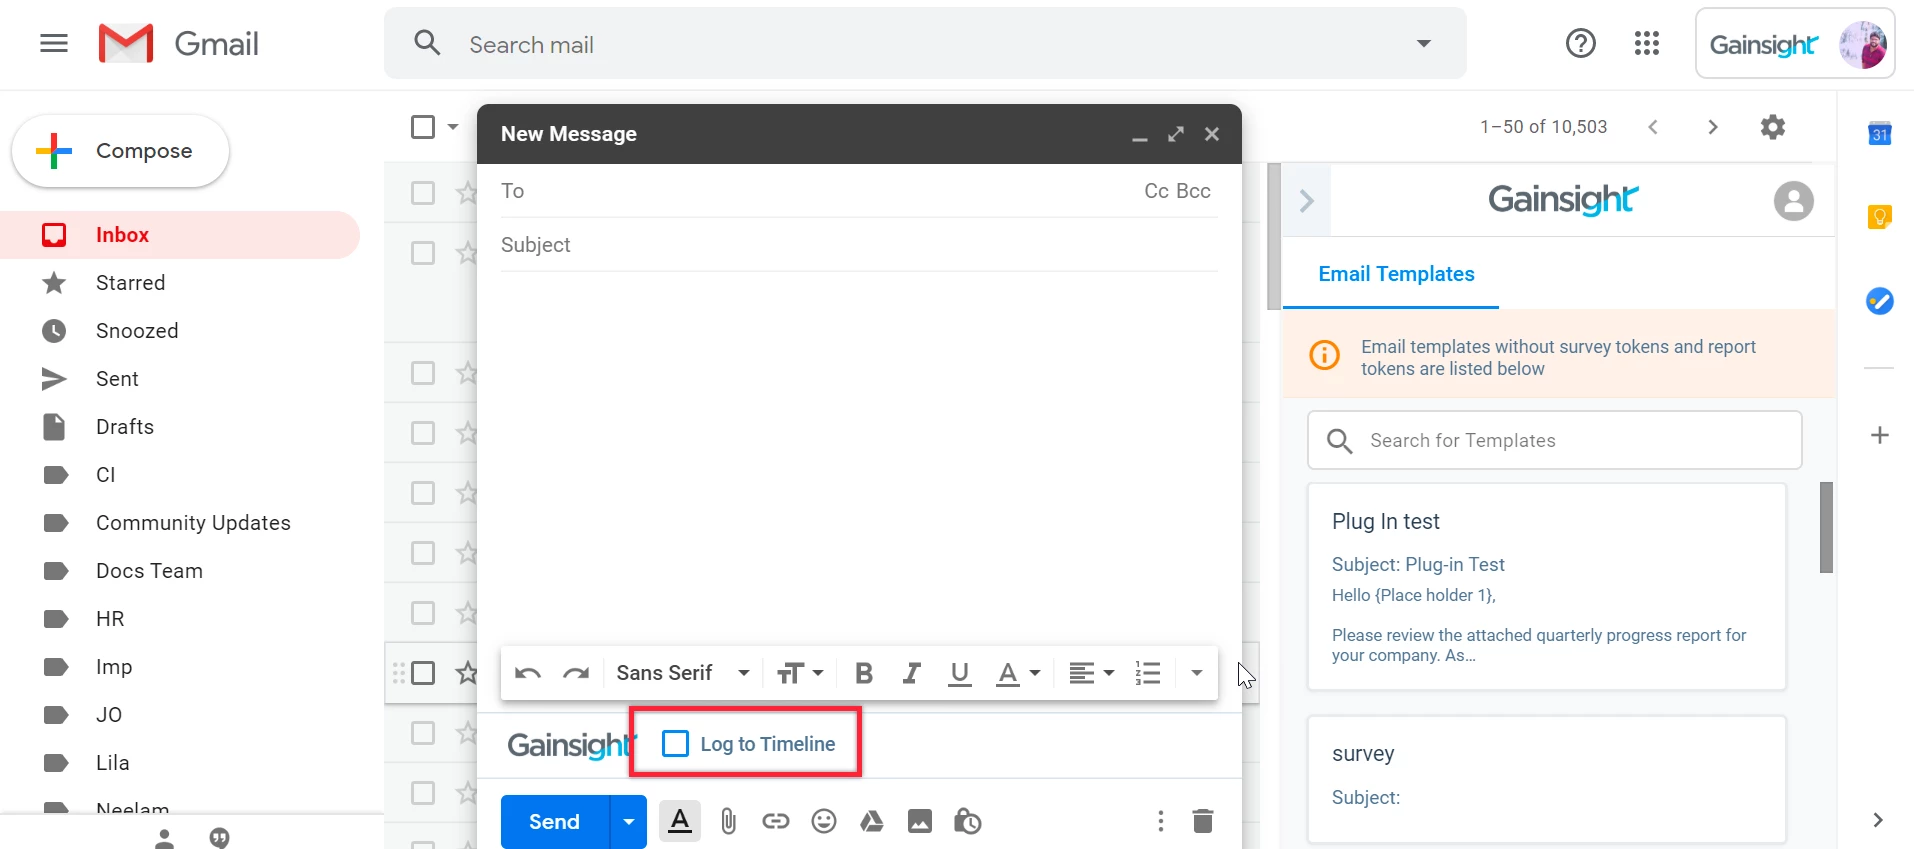
Task: Go to newer emails page arrow
Action: pos(1653,127)
